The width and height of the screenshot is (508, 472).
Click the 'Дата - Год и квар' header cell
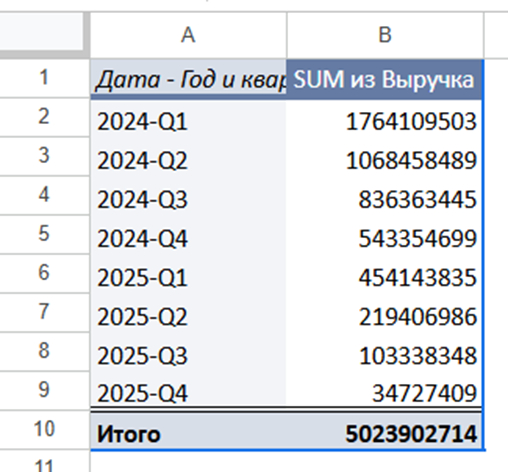(188, 79)
